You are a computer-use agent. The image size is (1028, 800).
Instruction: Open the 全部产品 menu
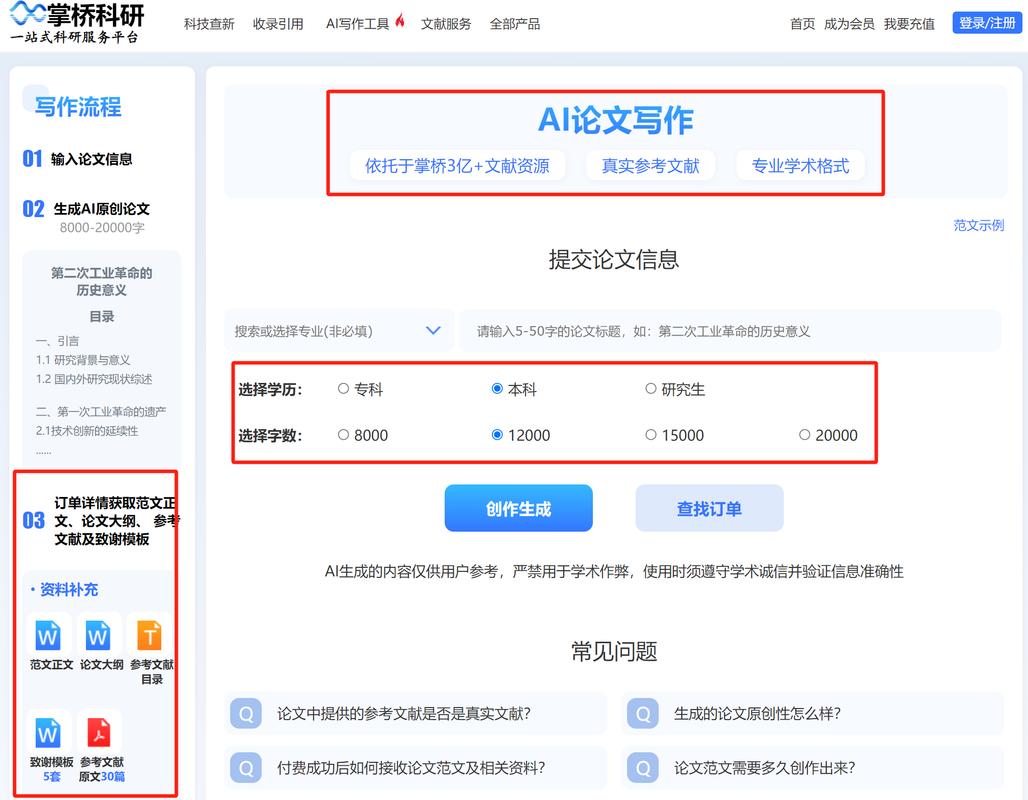pos(514,22)
